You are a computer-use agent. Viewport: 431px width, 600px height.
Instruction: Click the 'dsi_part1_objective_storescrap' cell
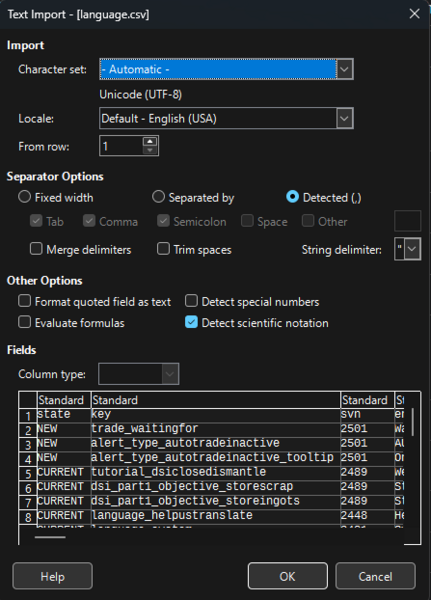click(x=216, y=487)
